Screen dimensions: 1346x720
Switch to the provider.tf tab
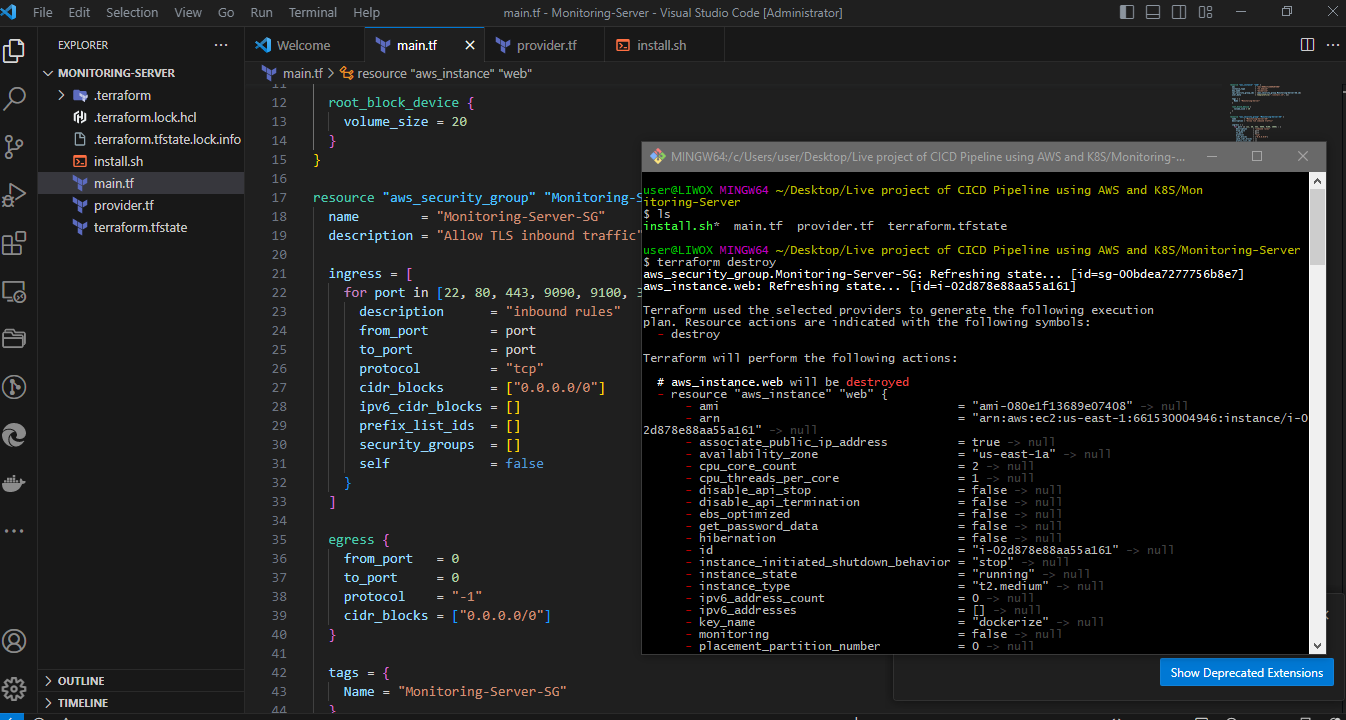pos(546,45)
